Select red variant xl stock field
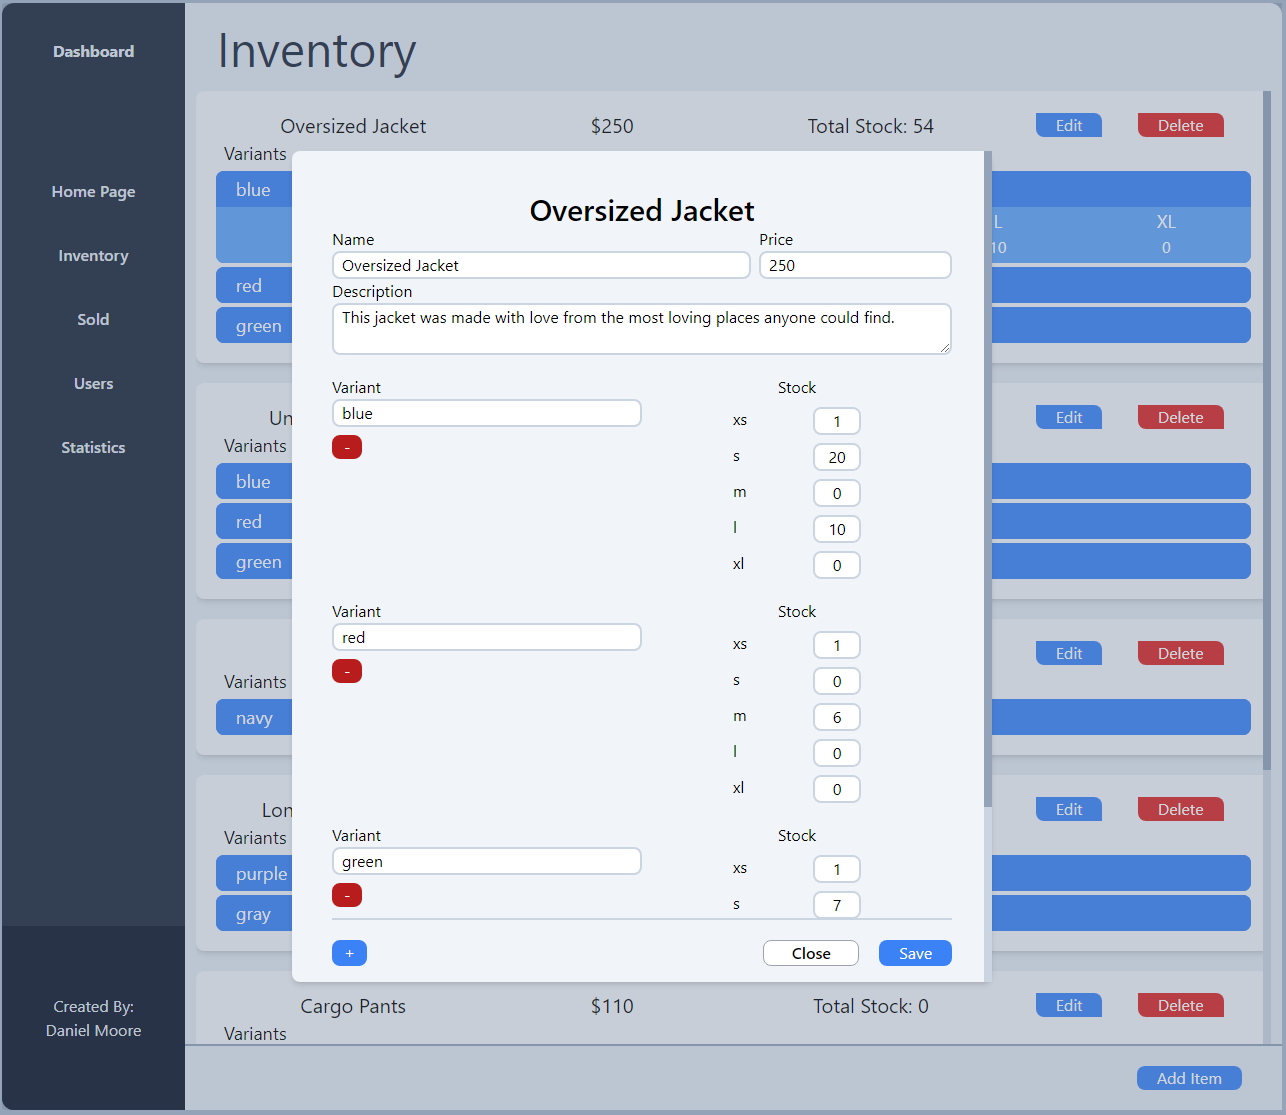This screenshot has width=1286, height=1115. click(837, 789)
